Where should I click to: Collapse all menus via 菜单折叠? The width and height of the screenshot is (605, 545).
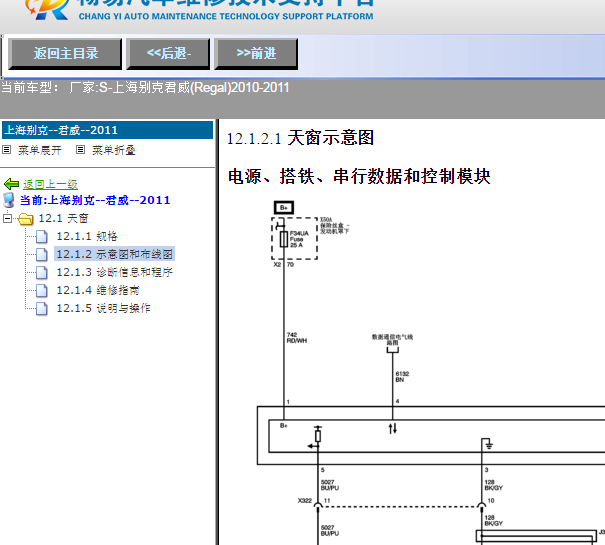click(x=114, y=150)
